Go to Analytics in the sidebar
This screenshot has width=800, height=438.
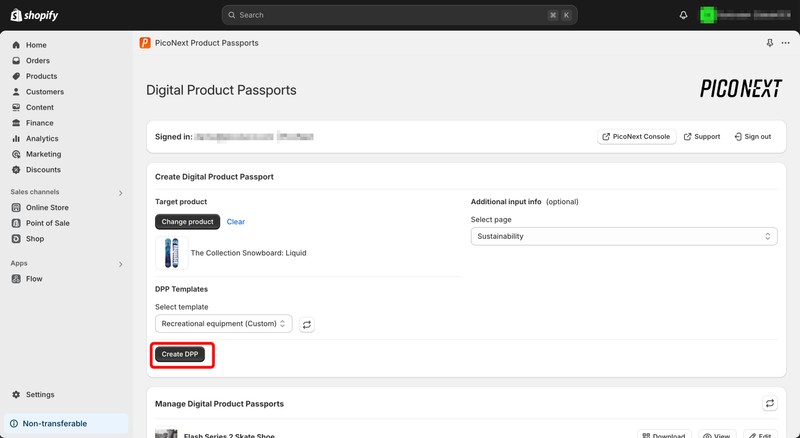41,139
